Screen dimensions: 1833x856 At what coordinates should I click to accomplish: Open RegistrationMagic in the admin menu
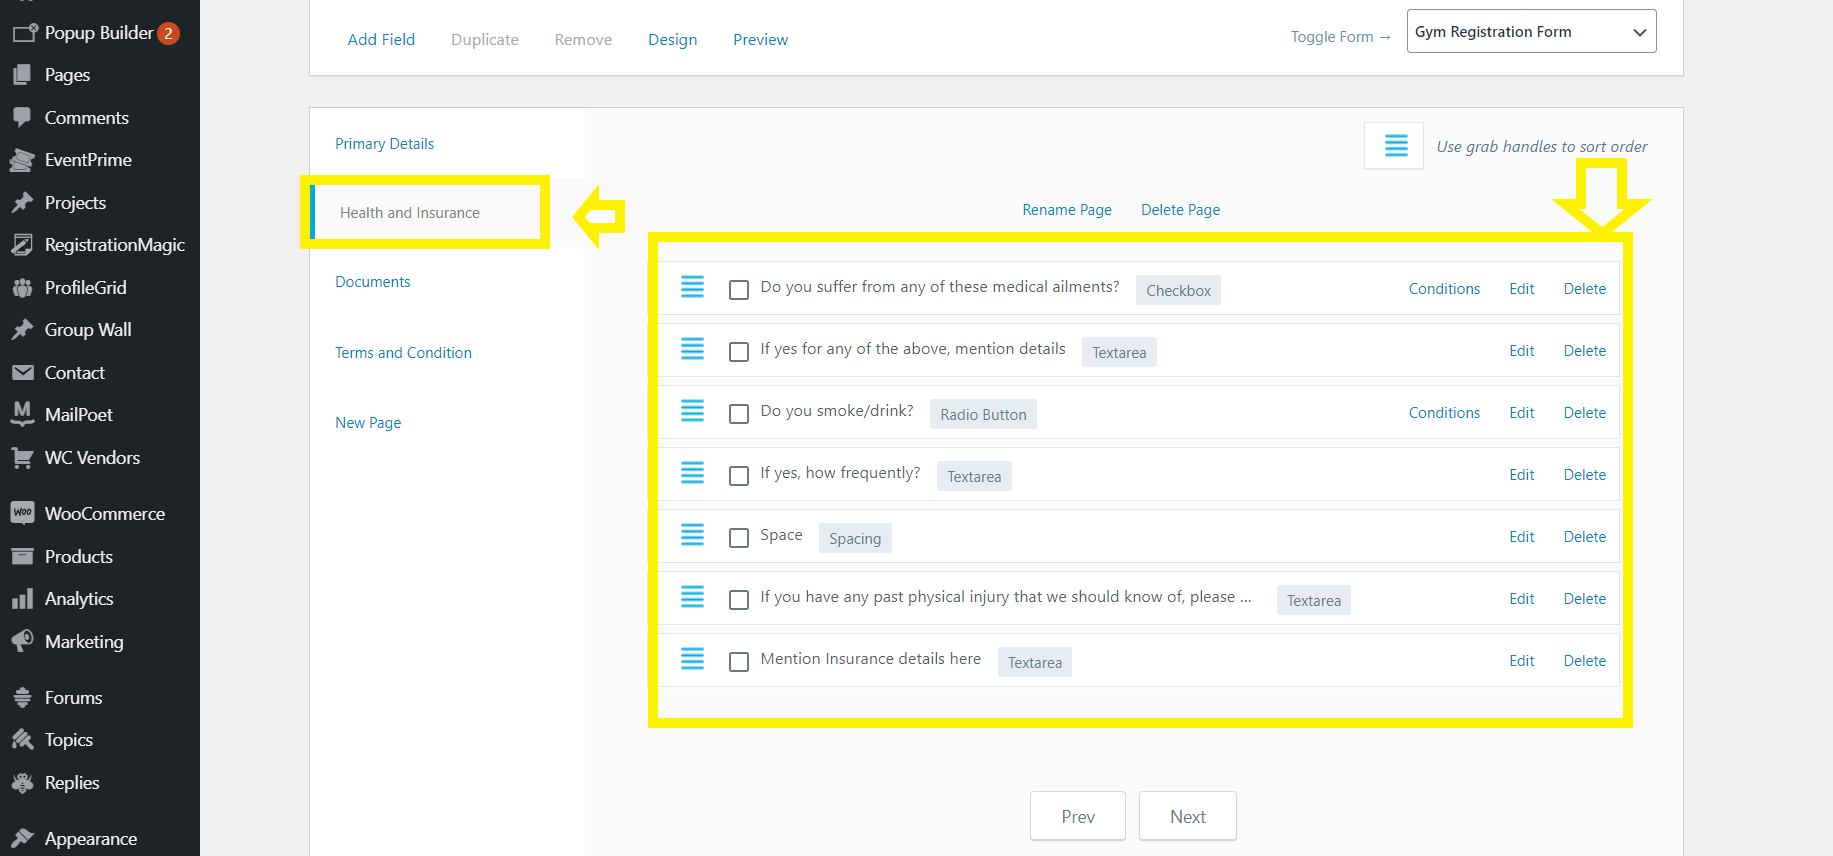[x=114, y=245]
